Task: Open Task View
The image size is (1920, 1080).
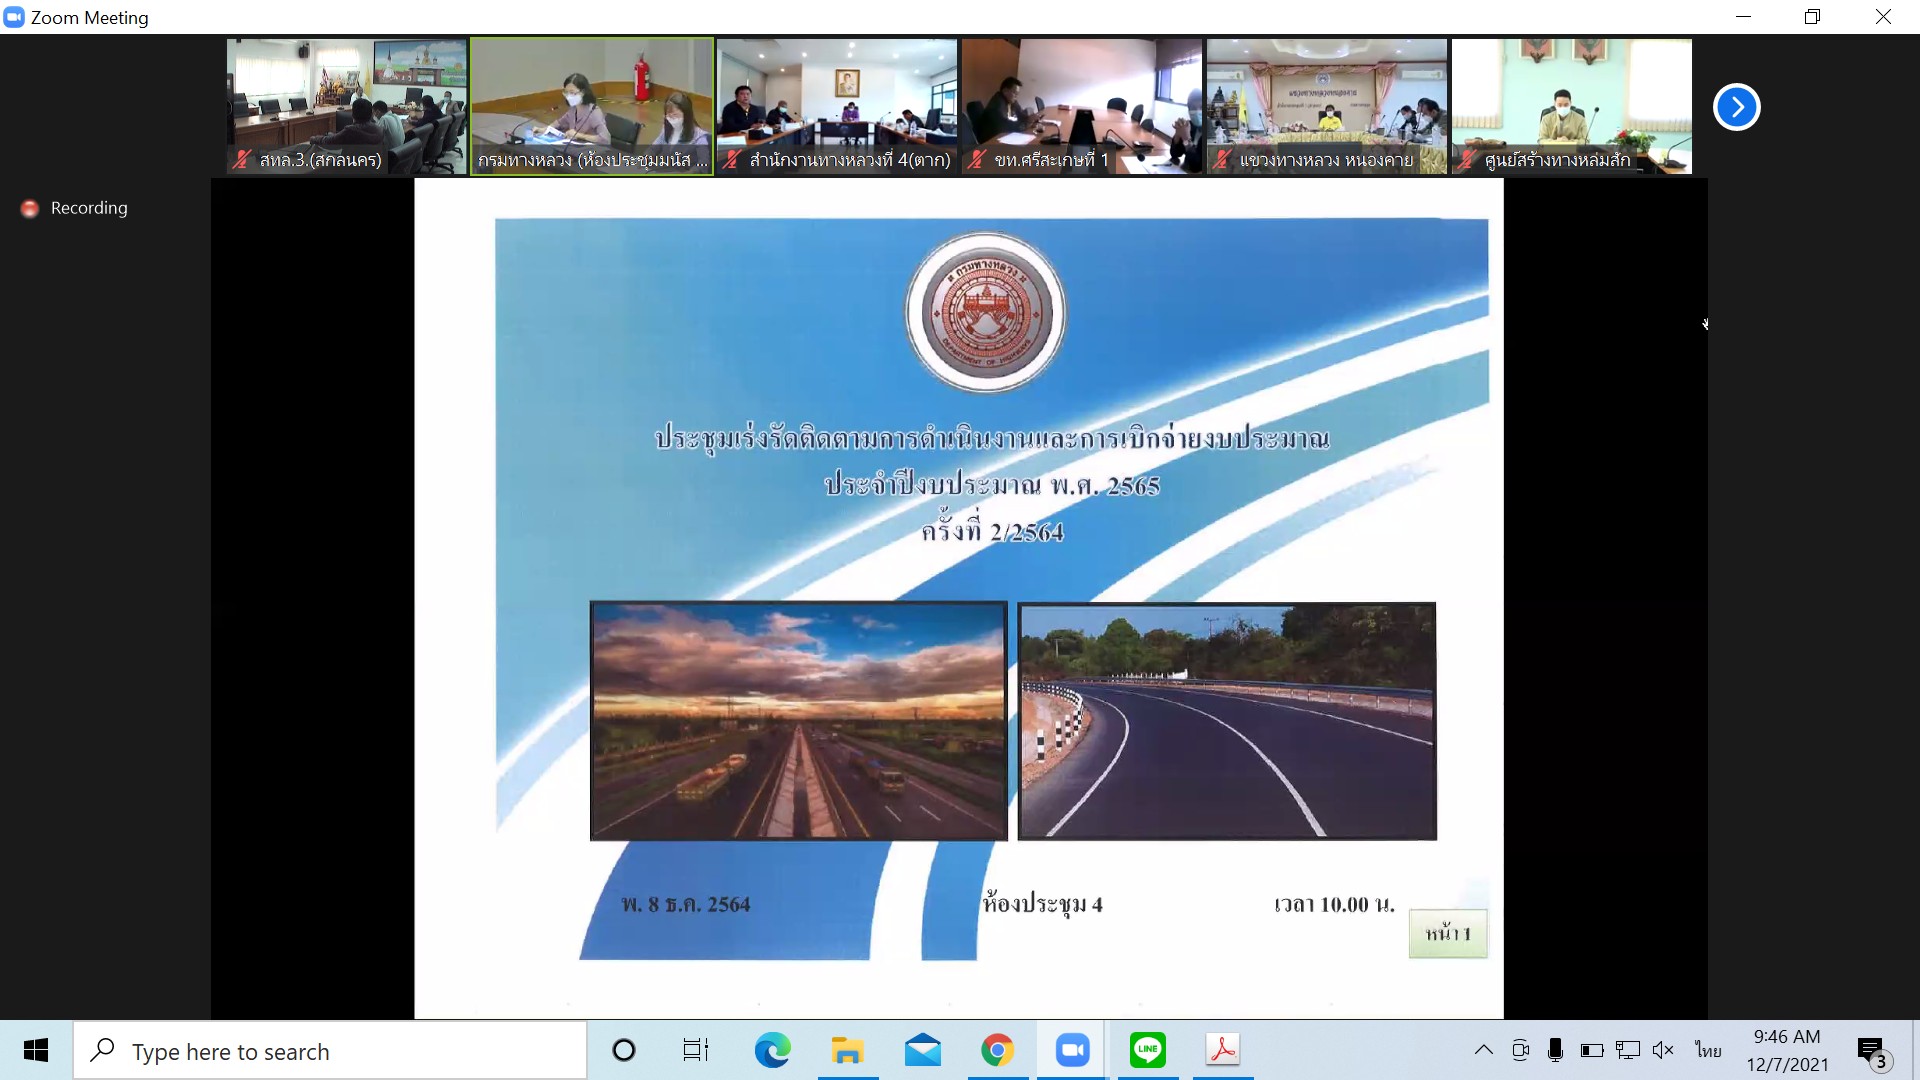Action: [695, 1050]
